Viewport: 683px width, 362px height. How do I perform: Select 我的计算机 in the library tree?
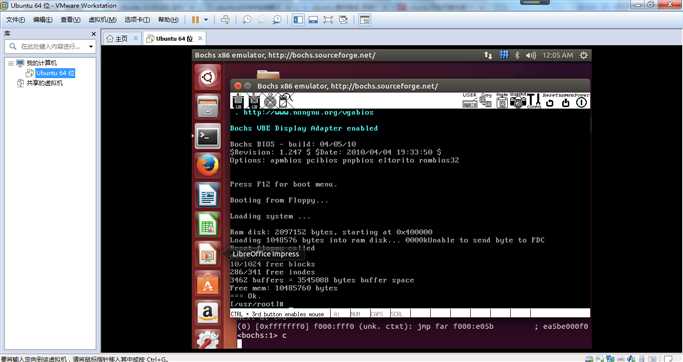pyautogui.click(x=41, y=63)
